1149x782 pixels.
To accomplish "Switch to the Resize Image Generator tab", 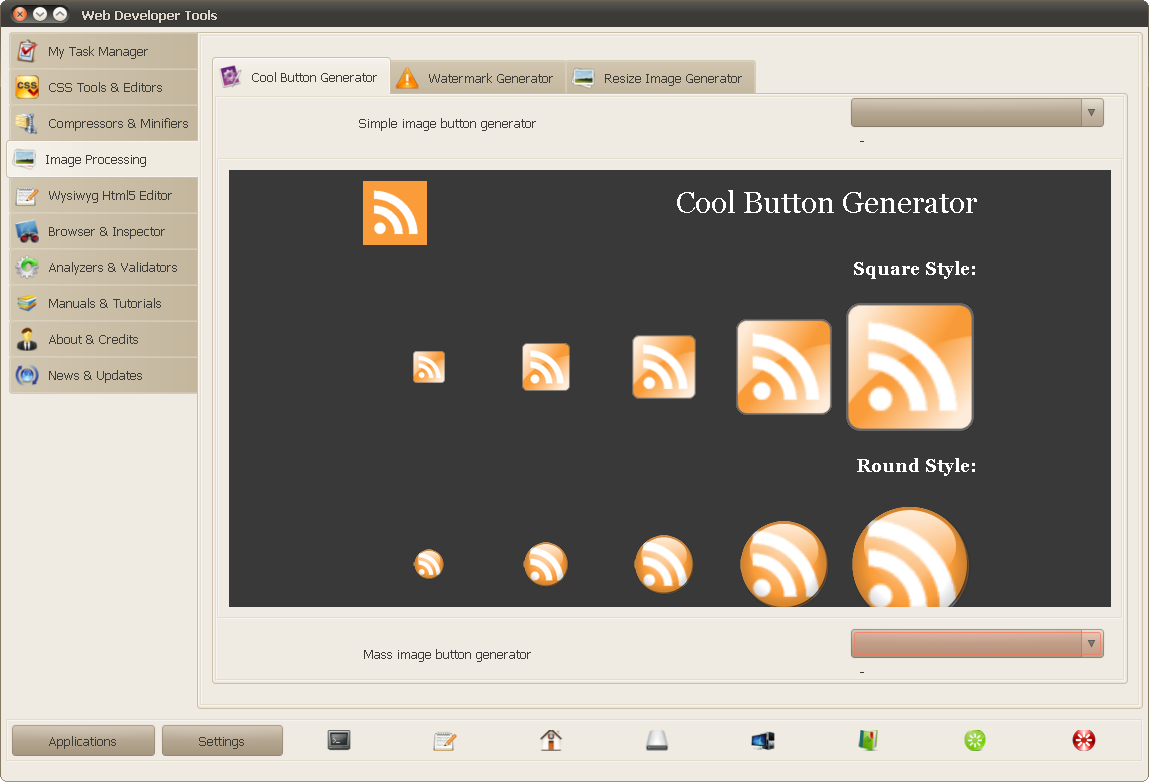I will click(x=660, y=78).
